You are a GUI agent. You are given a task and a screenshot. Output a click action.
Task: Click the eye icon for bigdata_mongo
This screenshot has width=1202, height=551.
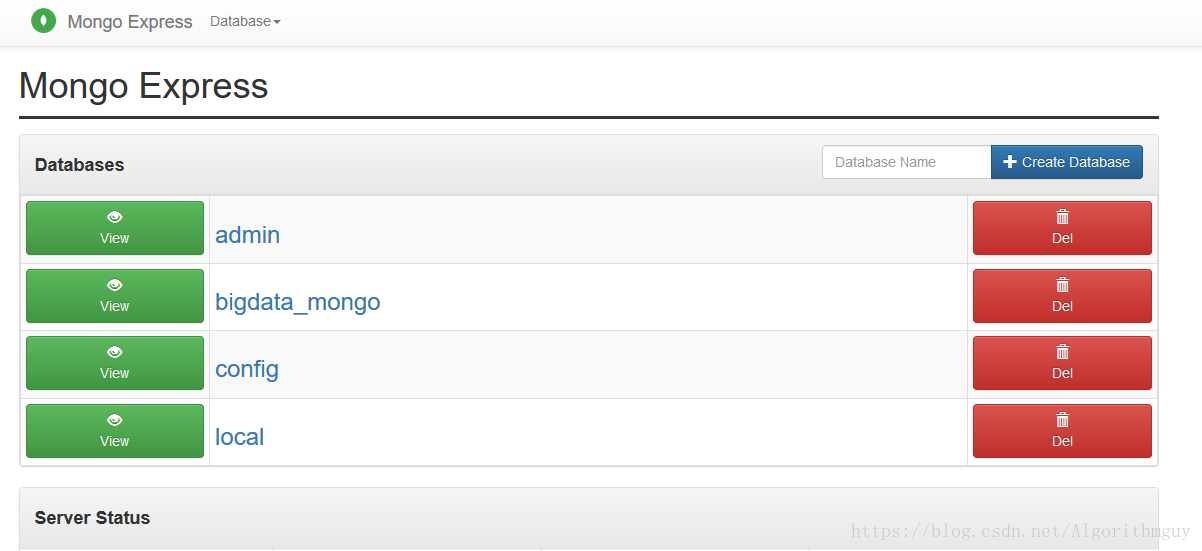[115, 285]
